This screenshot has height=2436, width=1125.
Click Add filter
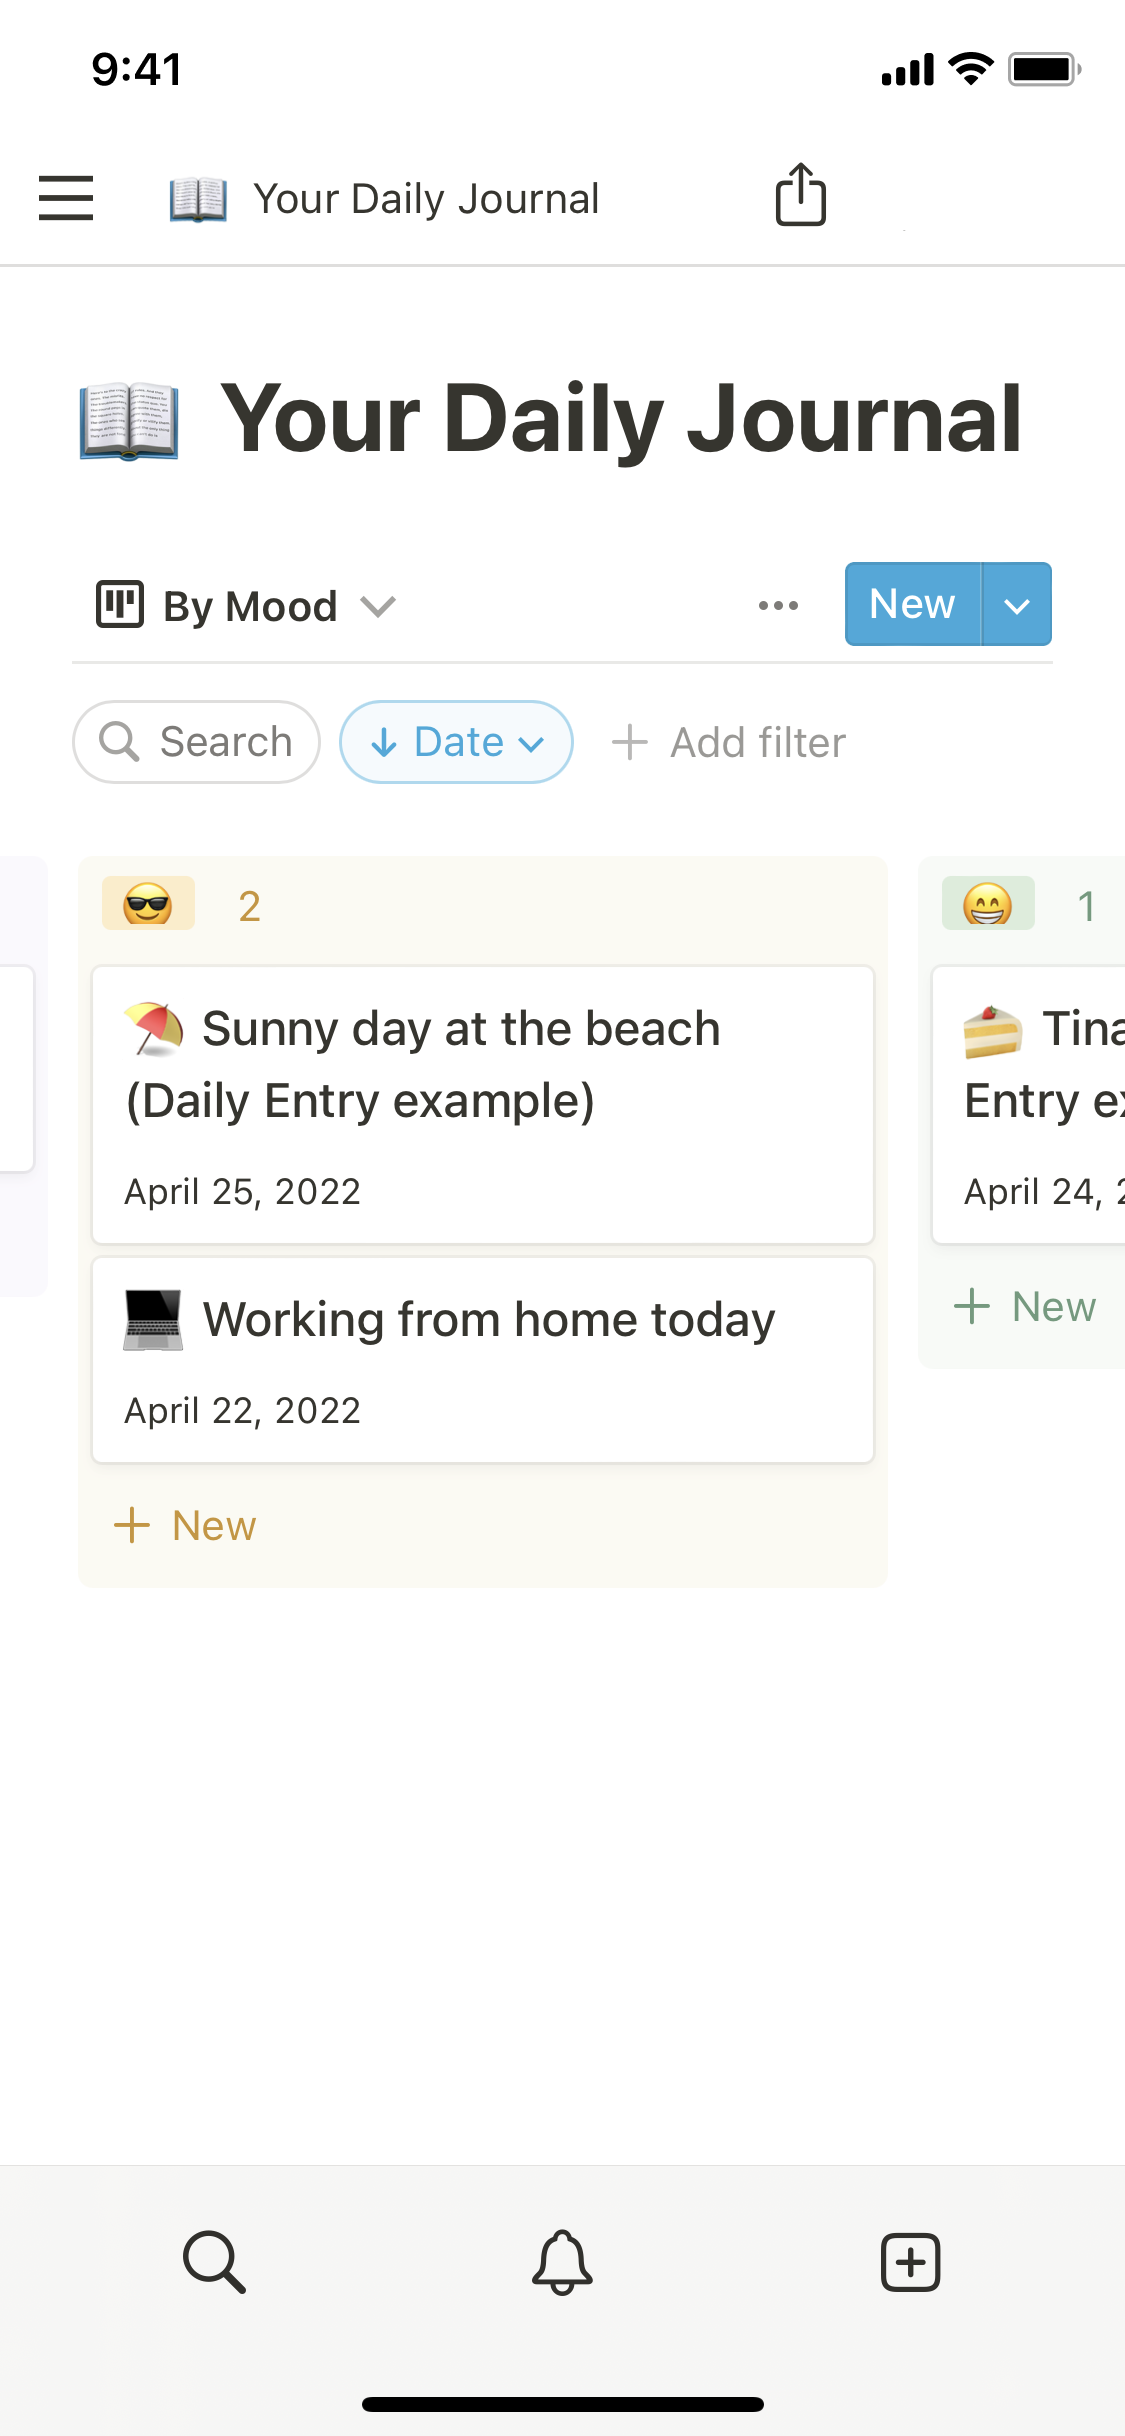[x=729, y=742]
